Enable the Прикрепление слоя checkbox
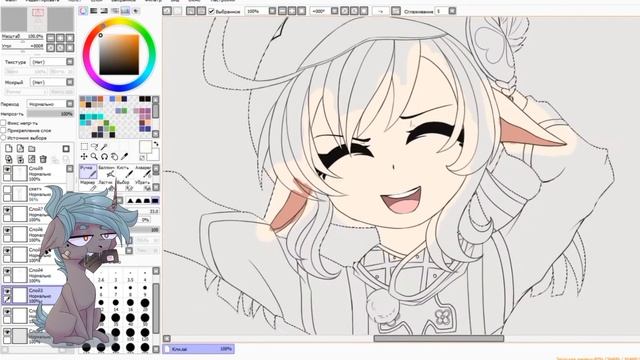 tap(3, 131)
